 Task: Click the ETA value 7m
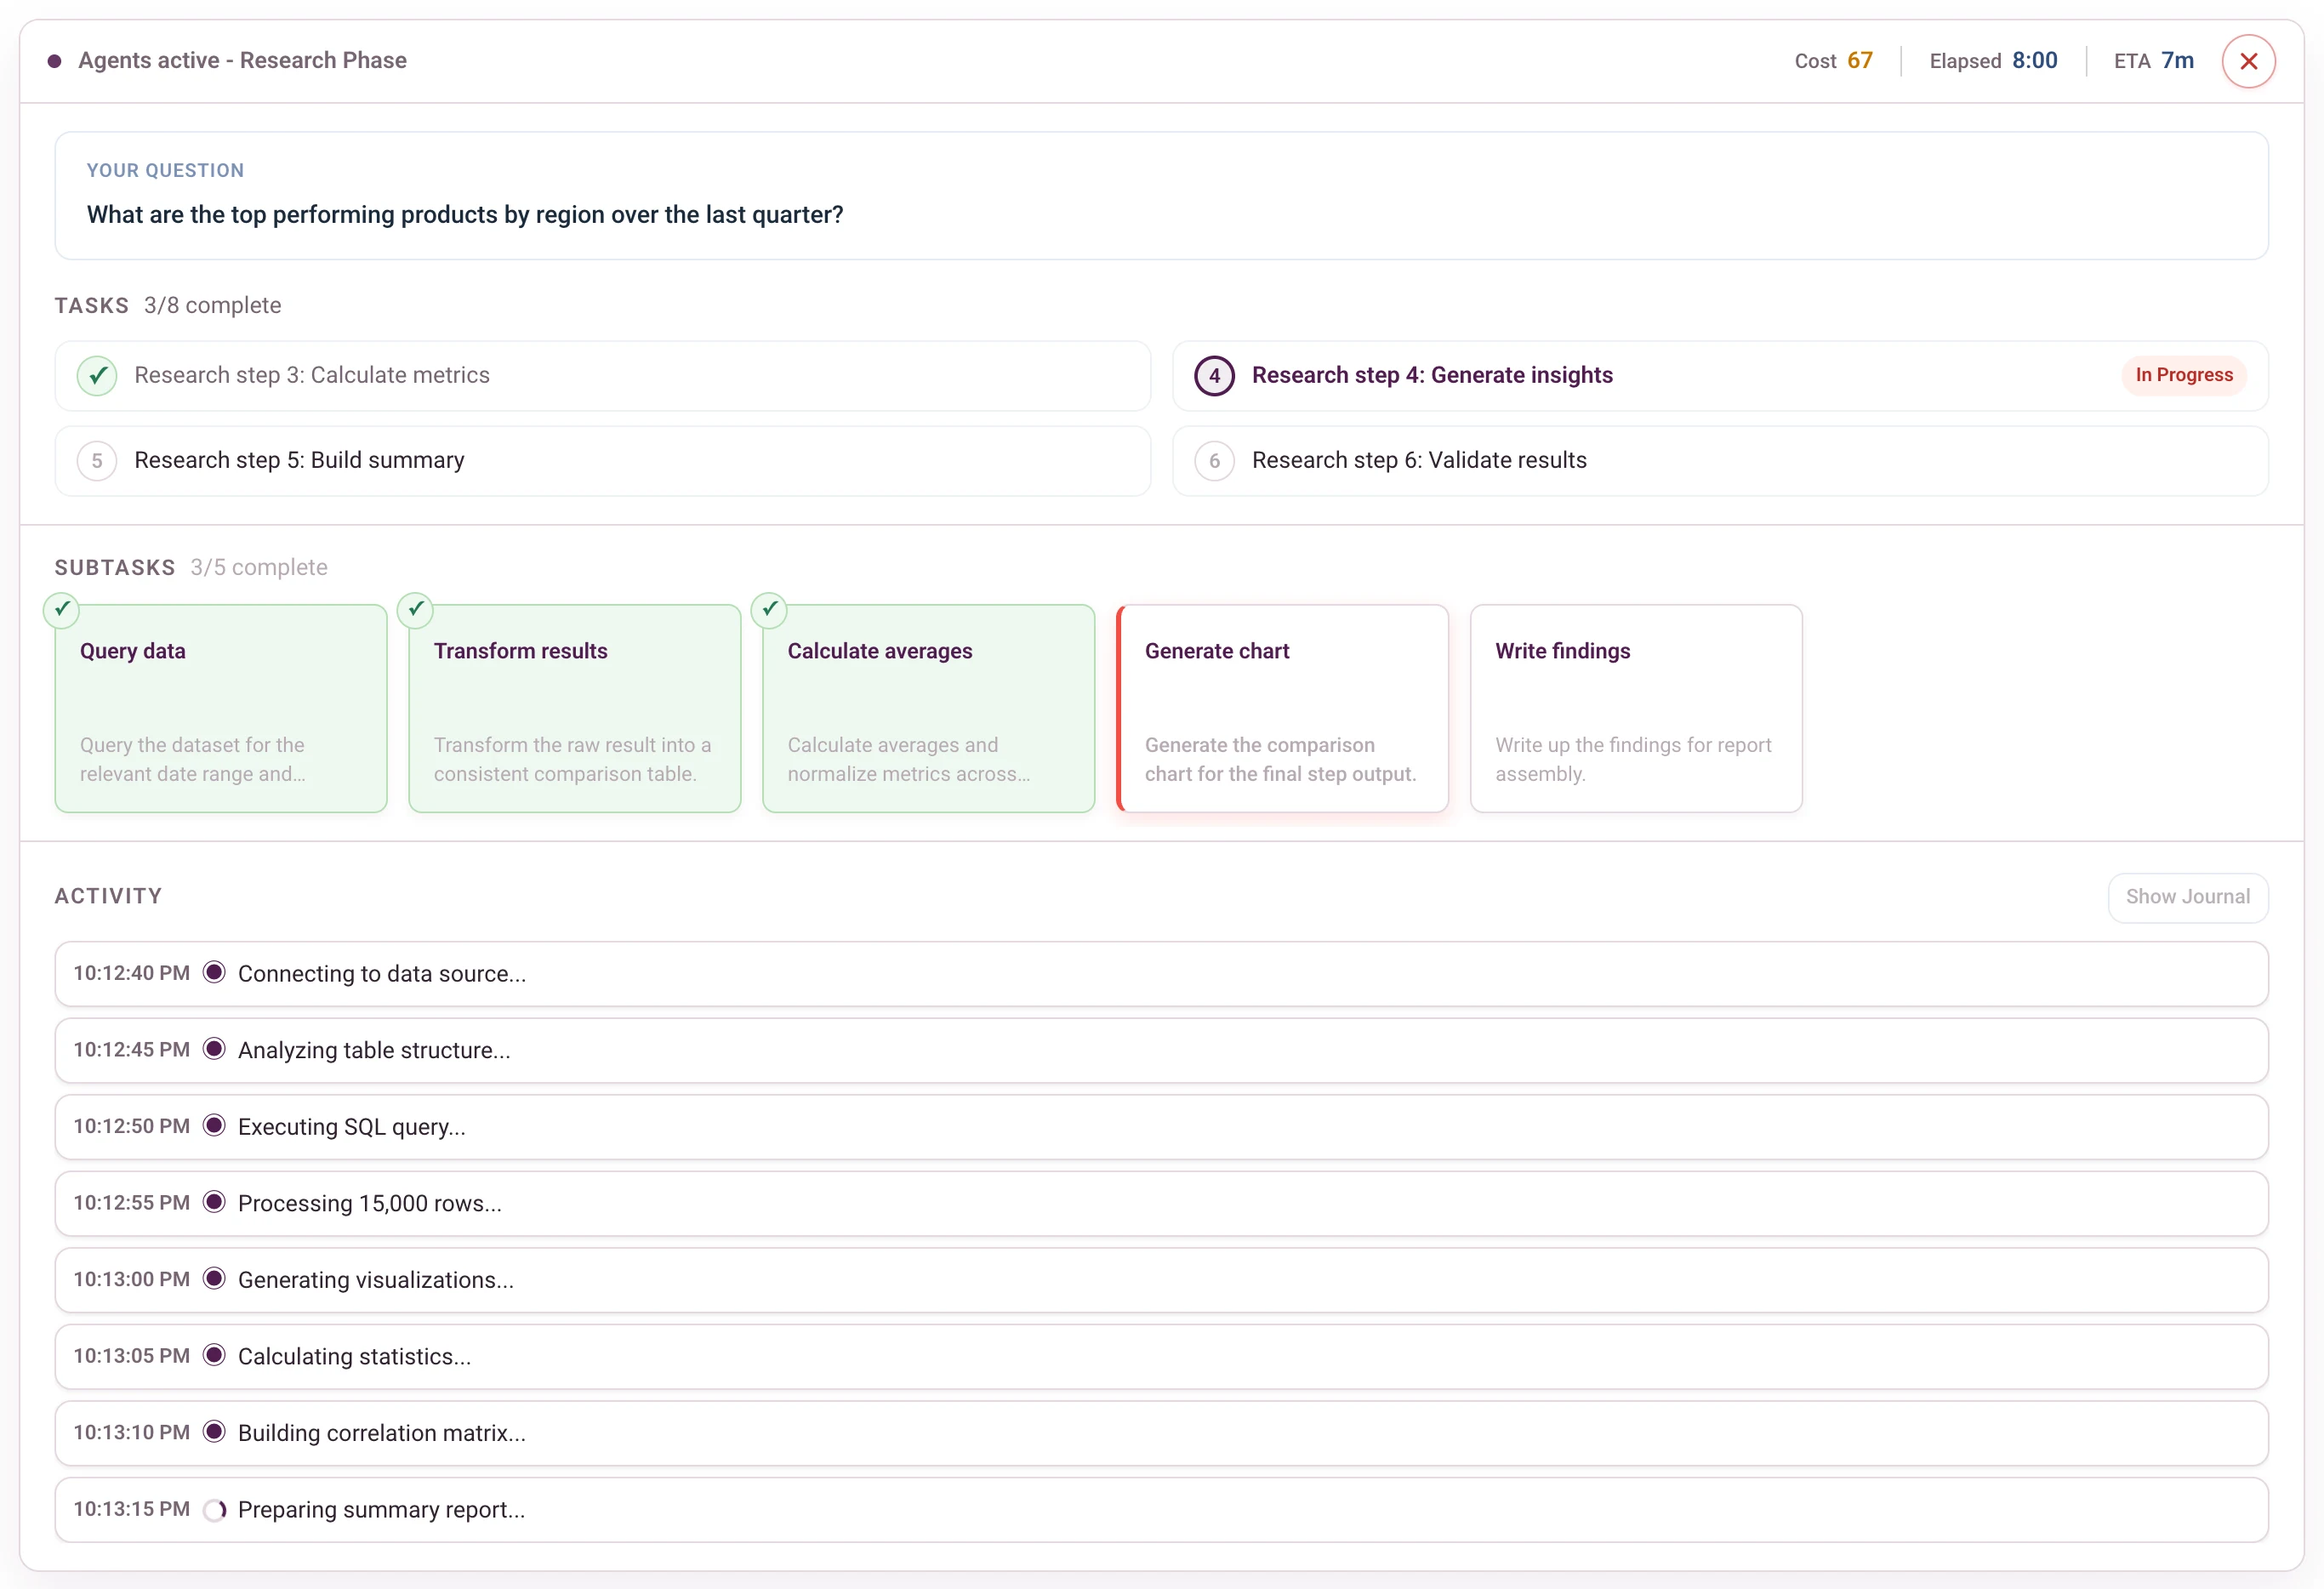[x=2177, y=61]
